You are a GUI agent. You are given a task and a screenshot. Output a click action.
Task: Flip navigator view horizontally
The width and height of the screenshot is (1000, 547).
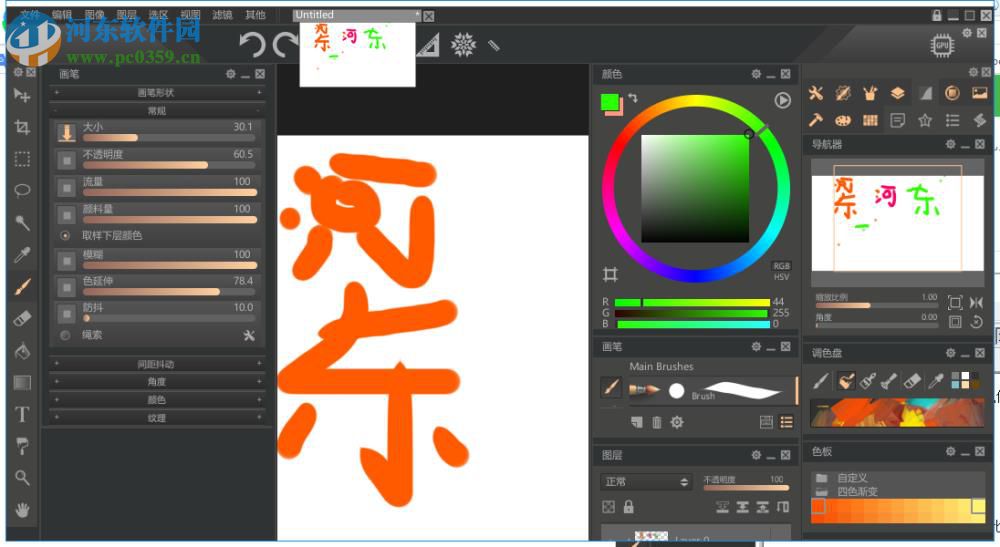976,302
